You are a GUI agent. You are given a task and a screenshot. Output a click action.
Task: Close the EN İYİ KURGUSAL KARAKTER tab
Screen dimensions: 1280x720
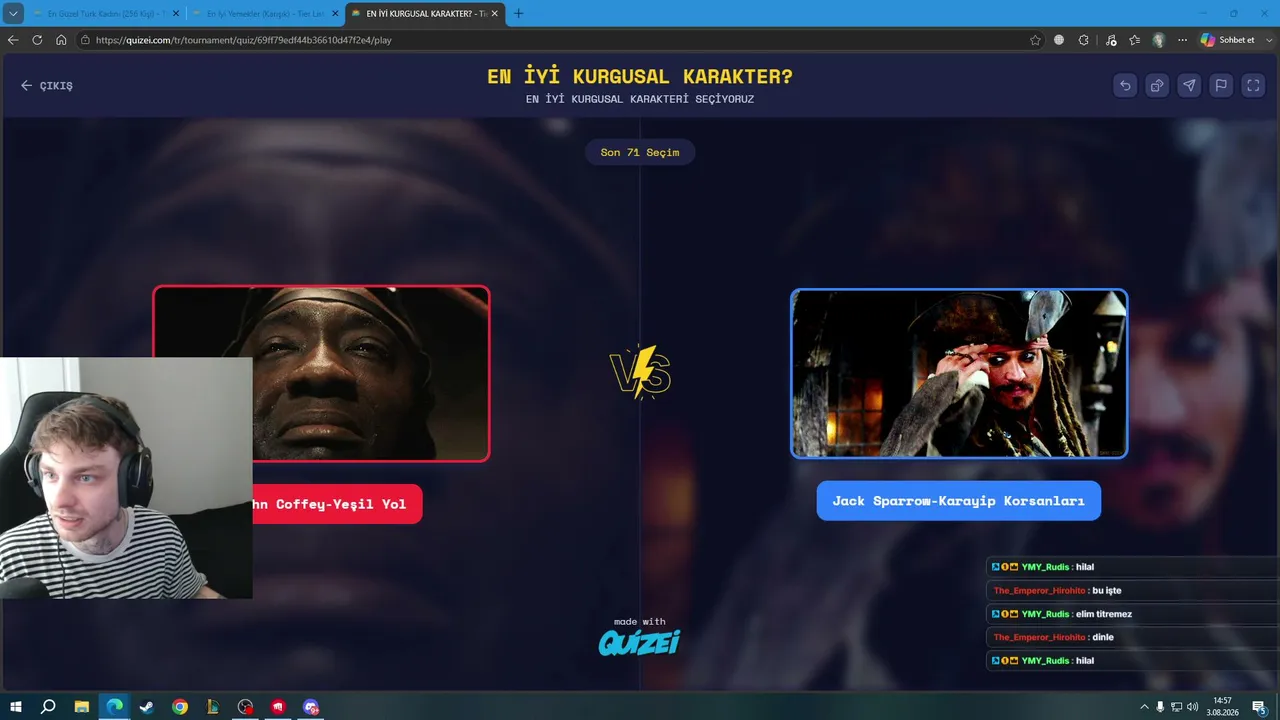point(496,14)
